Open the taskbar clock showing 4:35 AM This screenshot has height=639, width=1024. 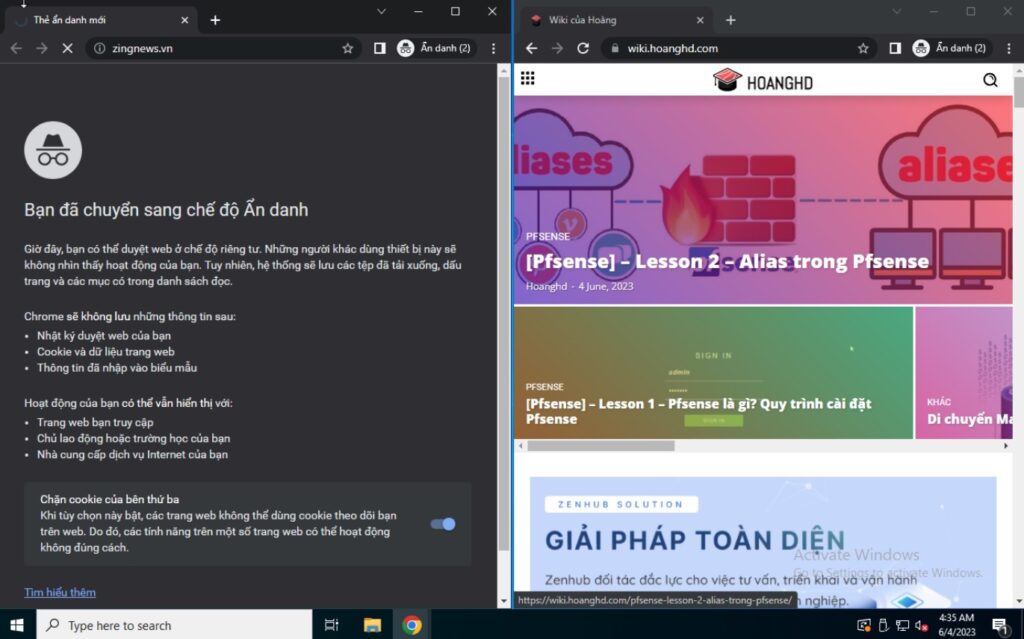coord(957,625)
